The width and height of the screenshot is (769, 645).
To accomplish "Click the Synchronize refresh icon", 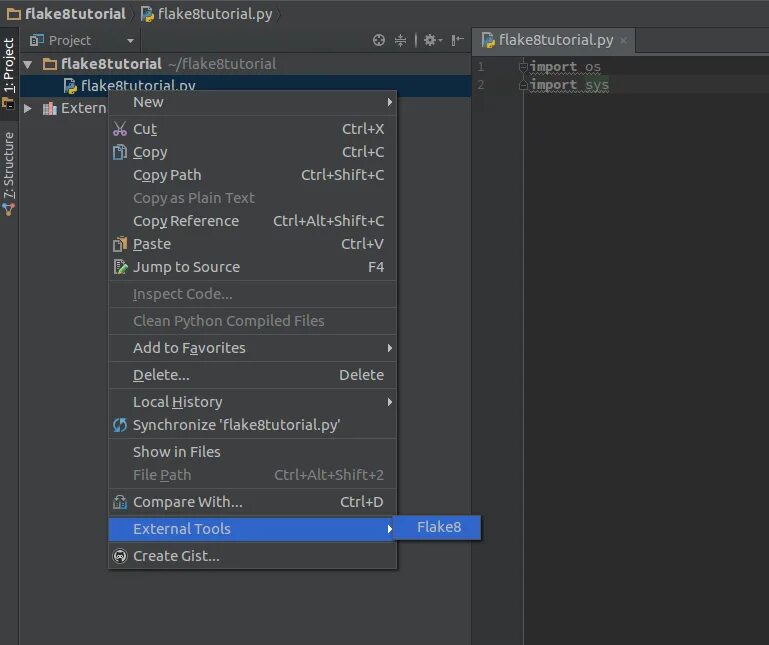I will click(x=120, y=425).
